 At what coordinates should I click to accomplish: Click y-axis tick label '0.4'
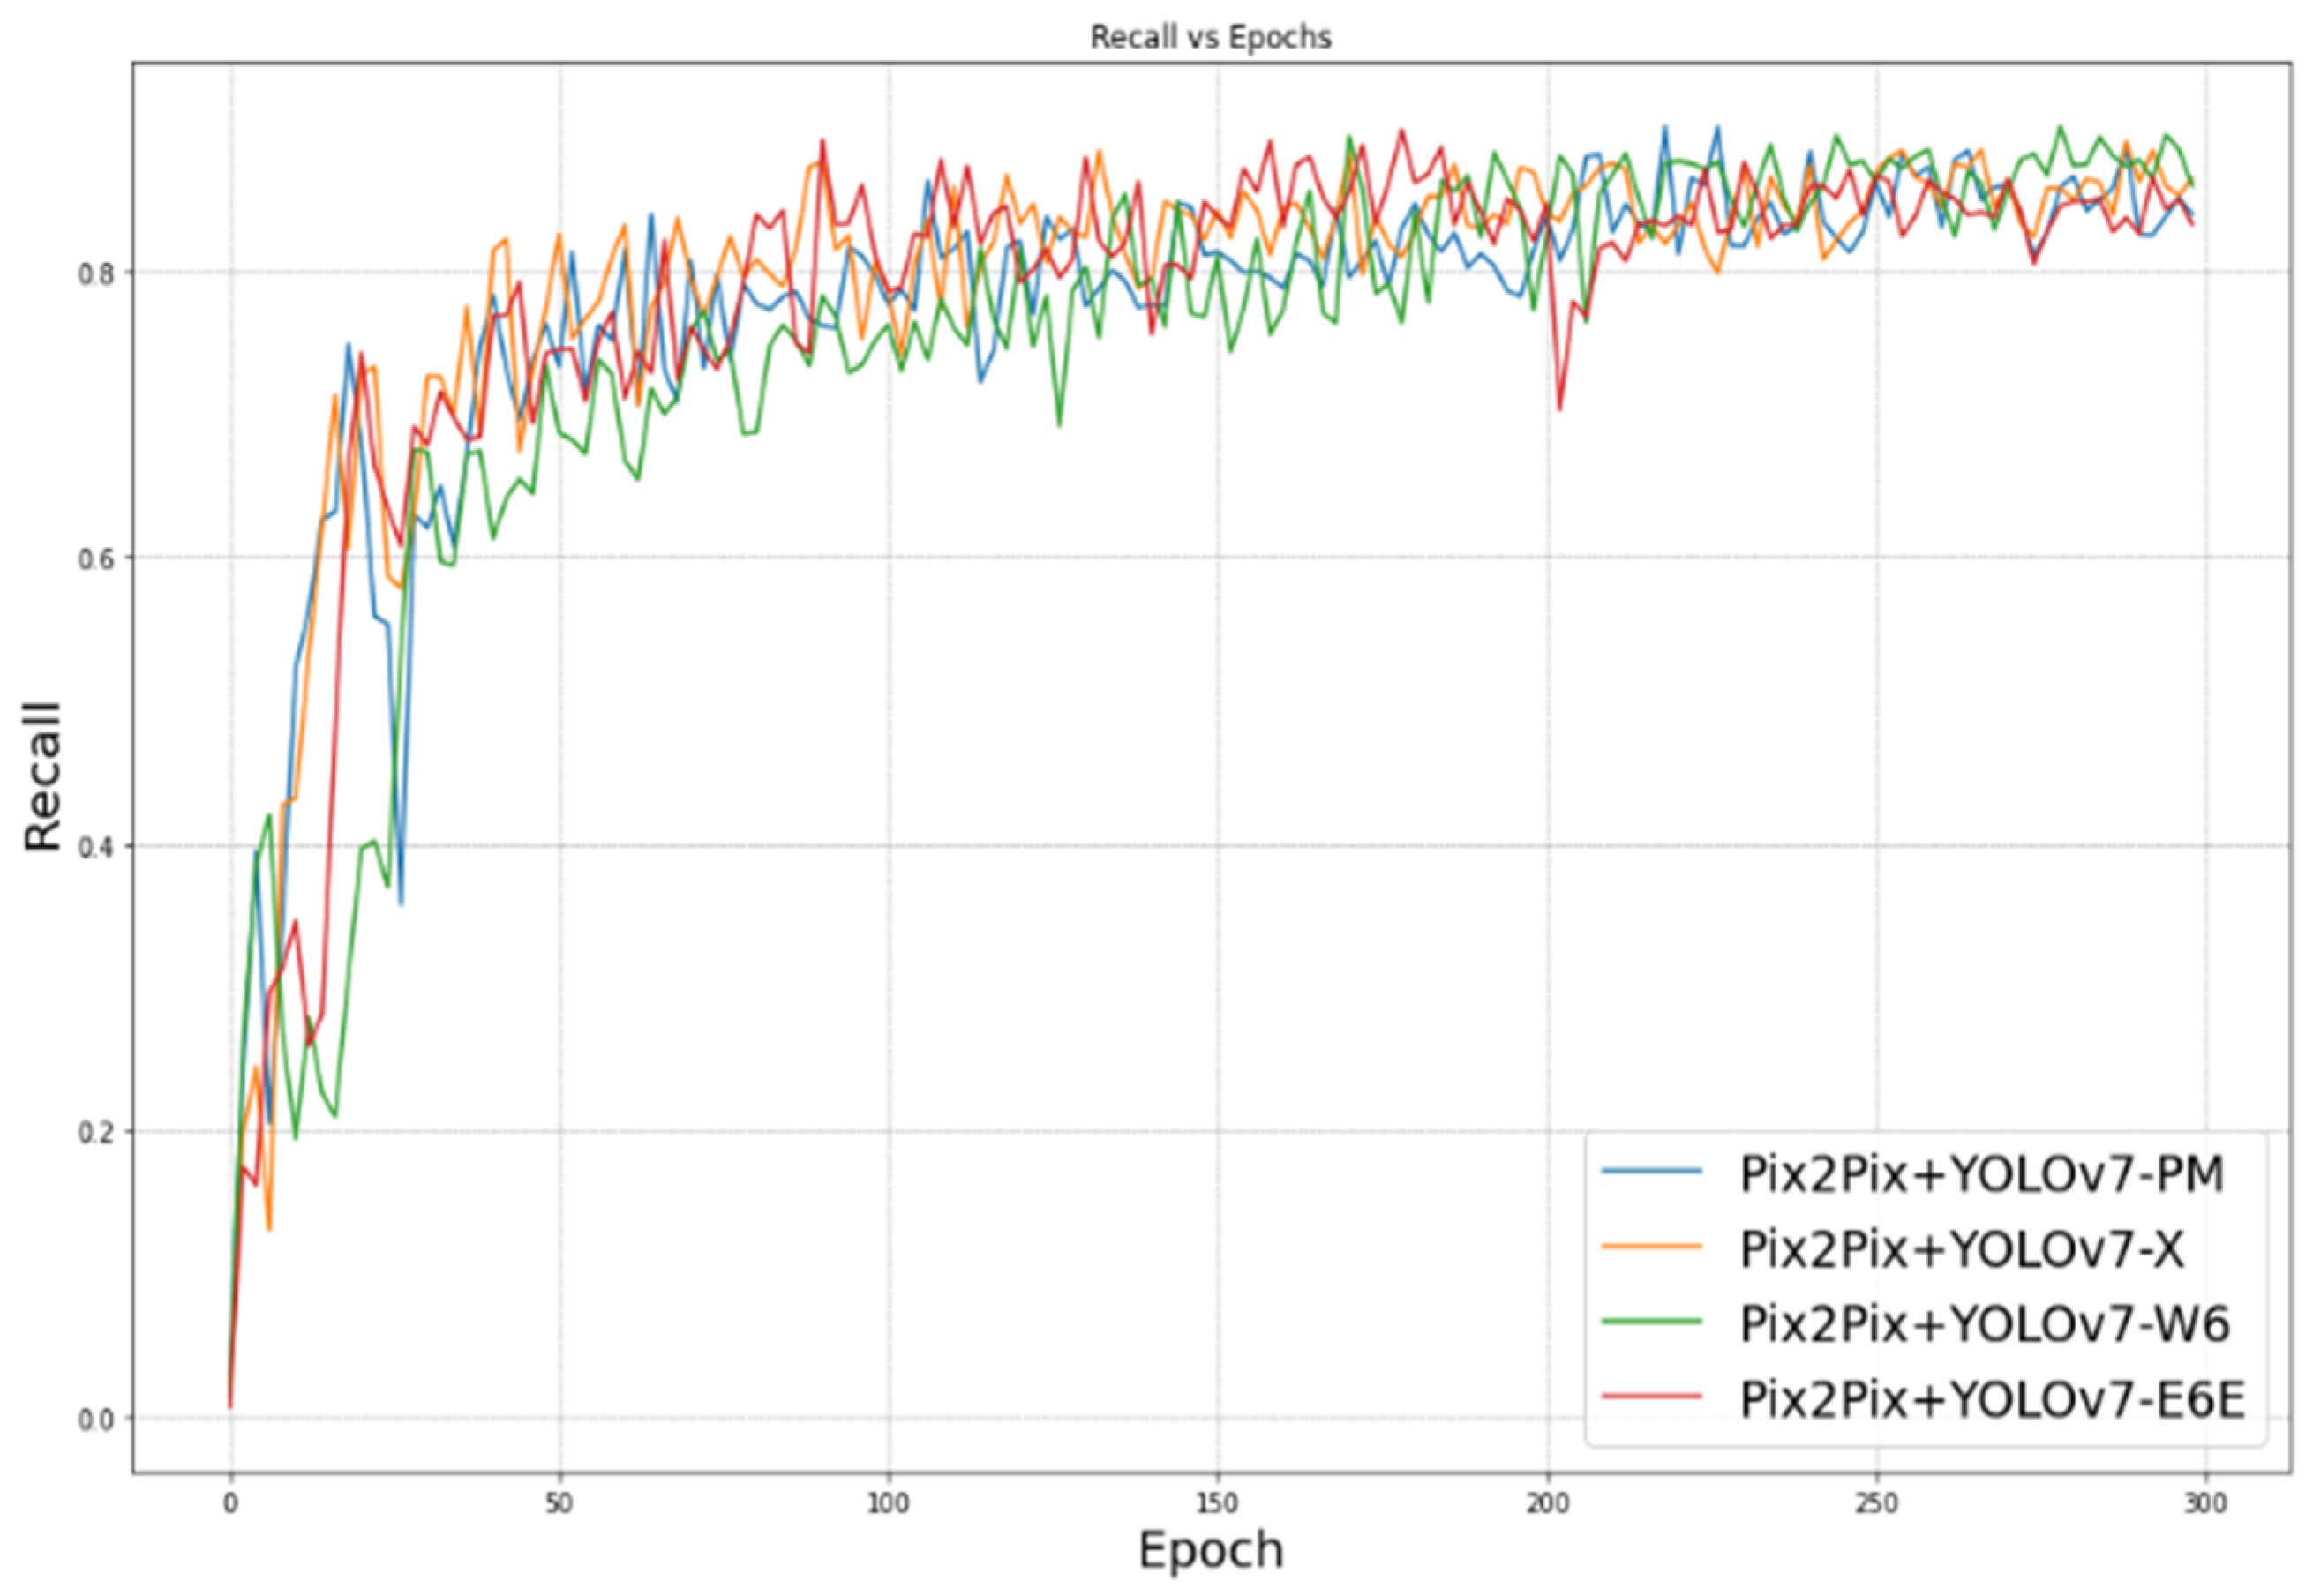(x=94, y=847)
